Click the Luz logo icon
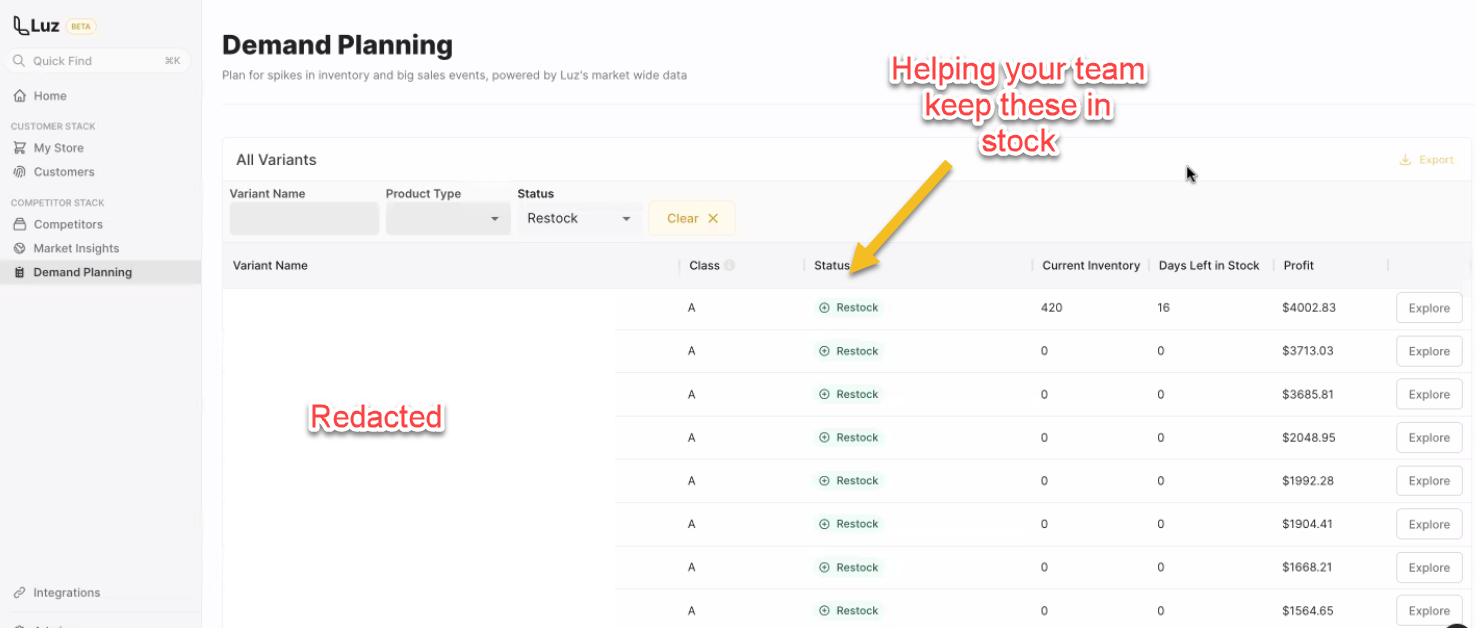The width and height of the screenshot is (1476, 628). pyautogui.click(x=20, y=26)
